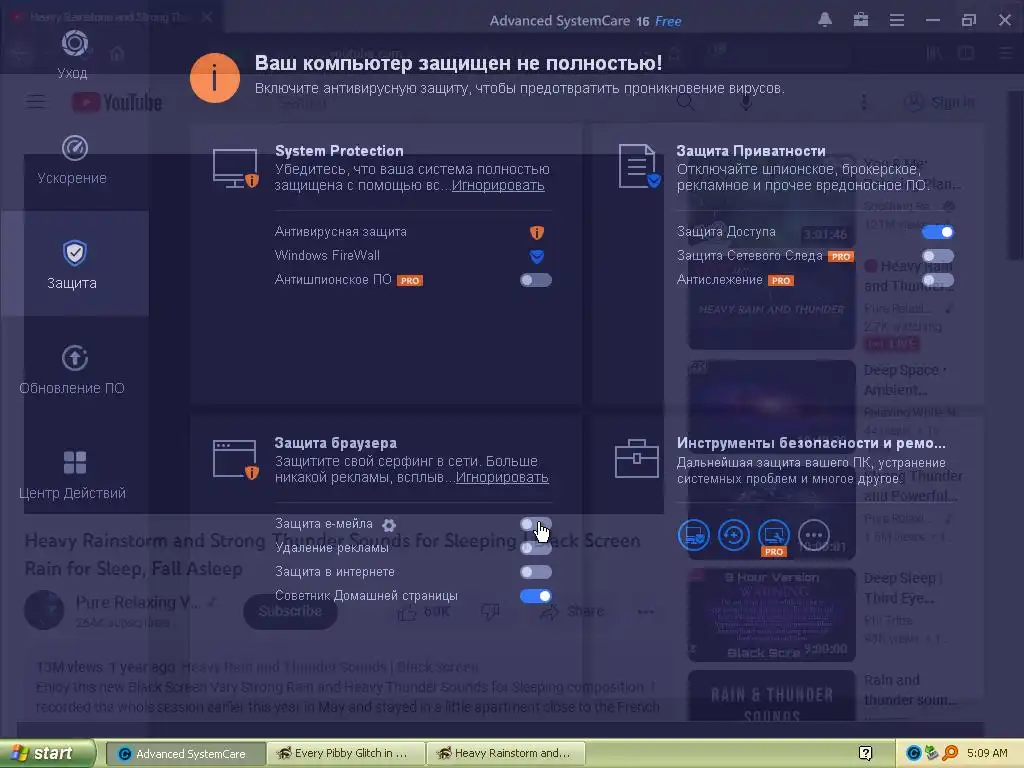Open settings gear beside Защита е-мейла
The image size is (1024, 768).
(x=389, y=524)
